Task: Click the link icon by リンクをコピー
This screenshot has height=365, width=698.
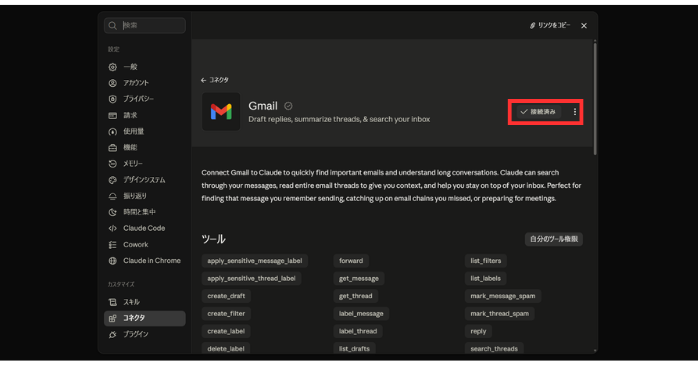Action: point(532,26)
